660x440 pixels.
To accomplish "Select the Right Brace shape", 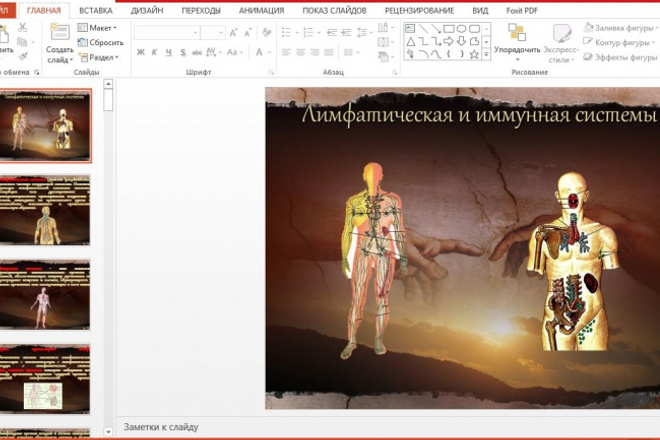I will tap(462, 54).
